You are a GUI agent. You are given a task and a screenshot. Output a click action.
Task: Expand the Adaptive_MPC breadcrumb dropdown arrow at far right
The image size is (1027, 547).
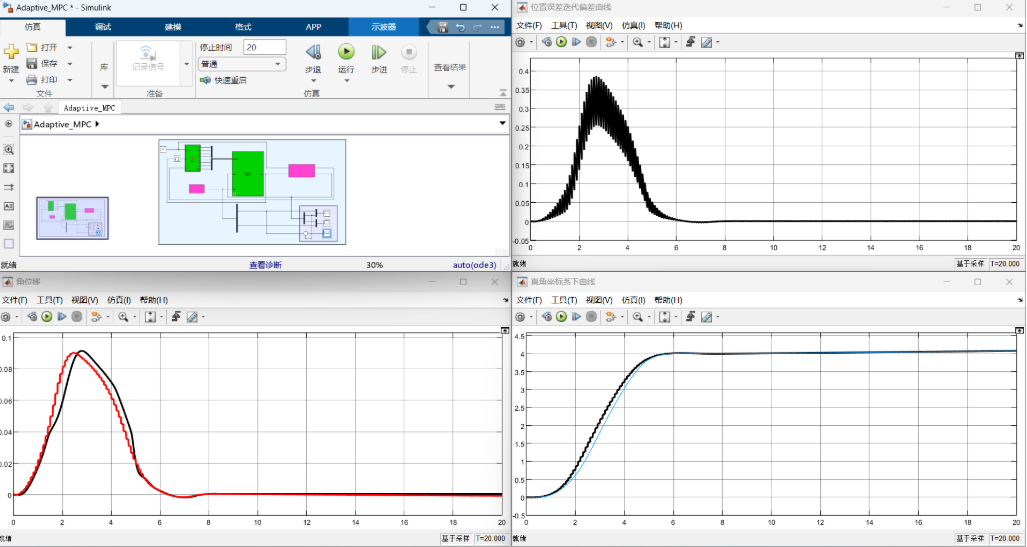[x=502, y=123]
